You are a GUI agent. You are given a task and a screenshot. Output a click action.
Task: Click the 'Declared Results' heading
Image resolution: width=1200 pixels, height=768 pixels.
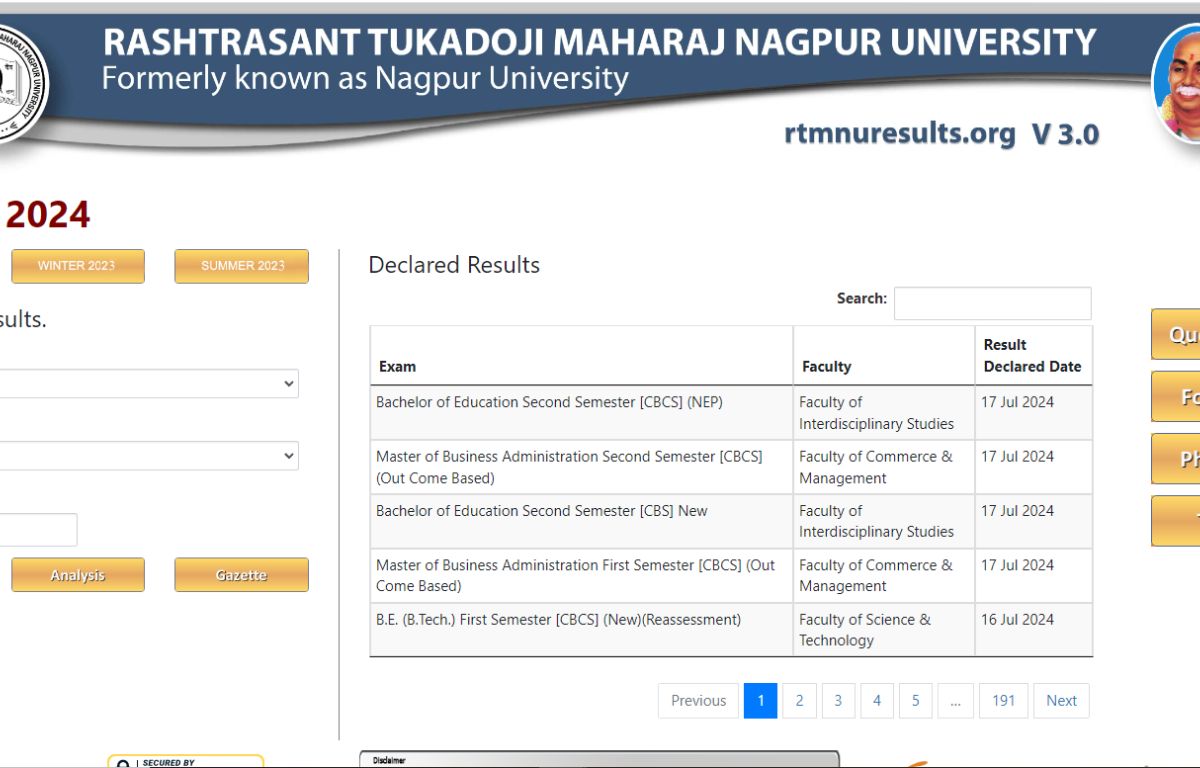click(x=454, y=265)
